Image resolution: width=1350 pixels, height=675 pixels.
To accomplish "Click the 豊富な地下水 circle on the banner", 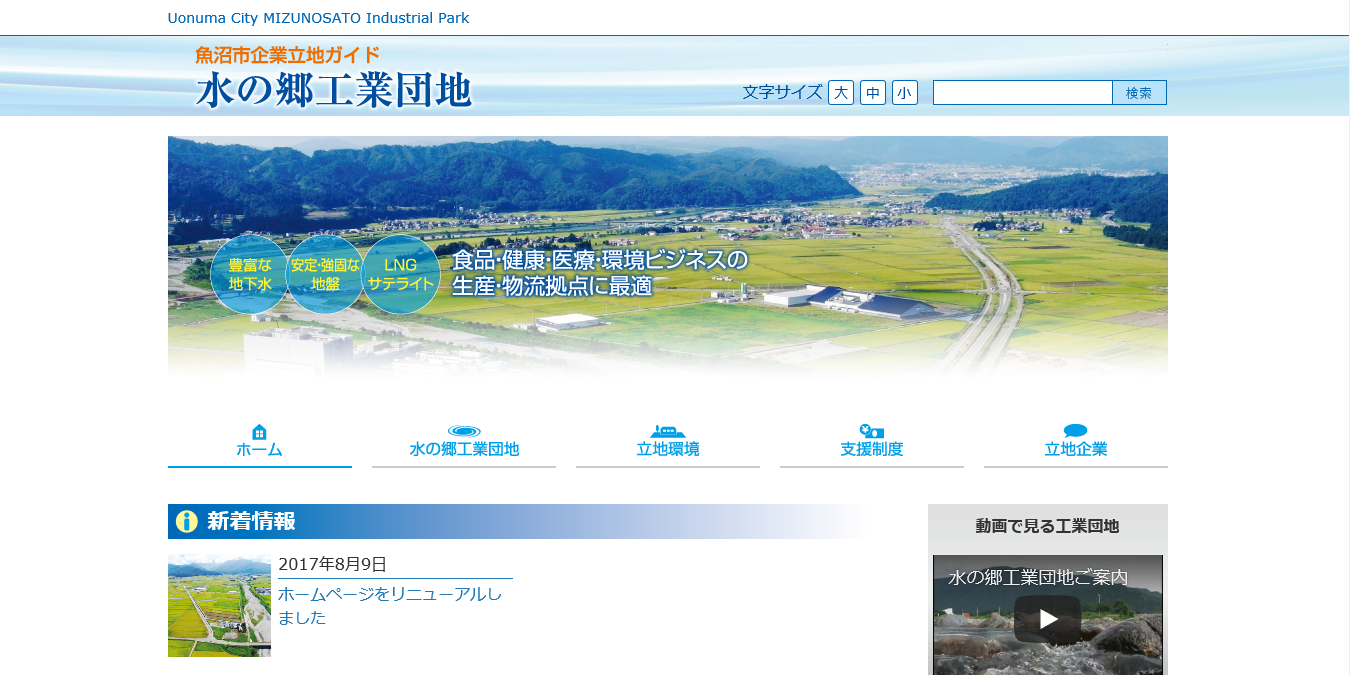I will click(250, 275).
